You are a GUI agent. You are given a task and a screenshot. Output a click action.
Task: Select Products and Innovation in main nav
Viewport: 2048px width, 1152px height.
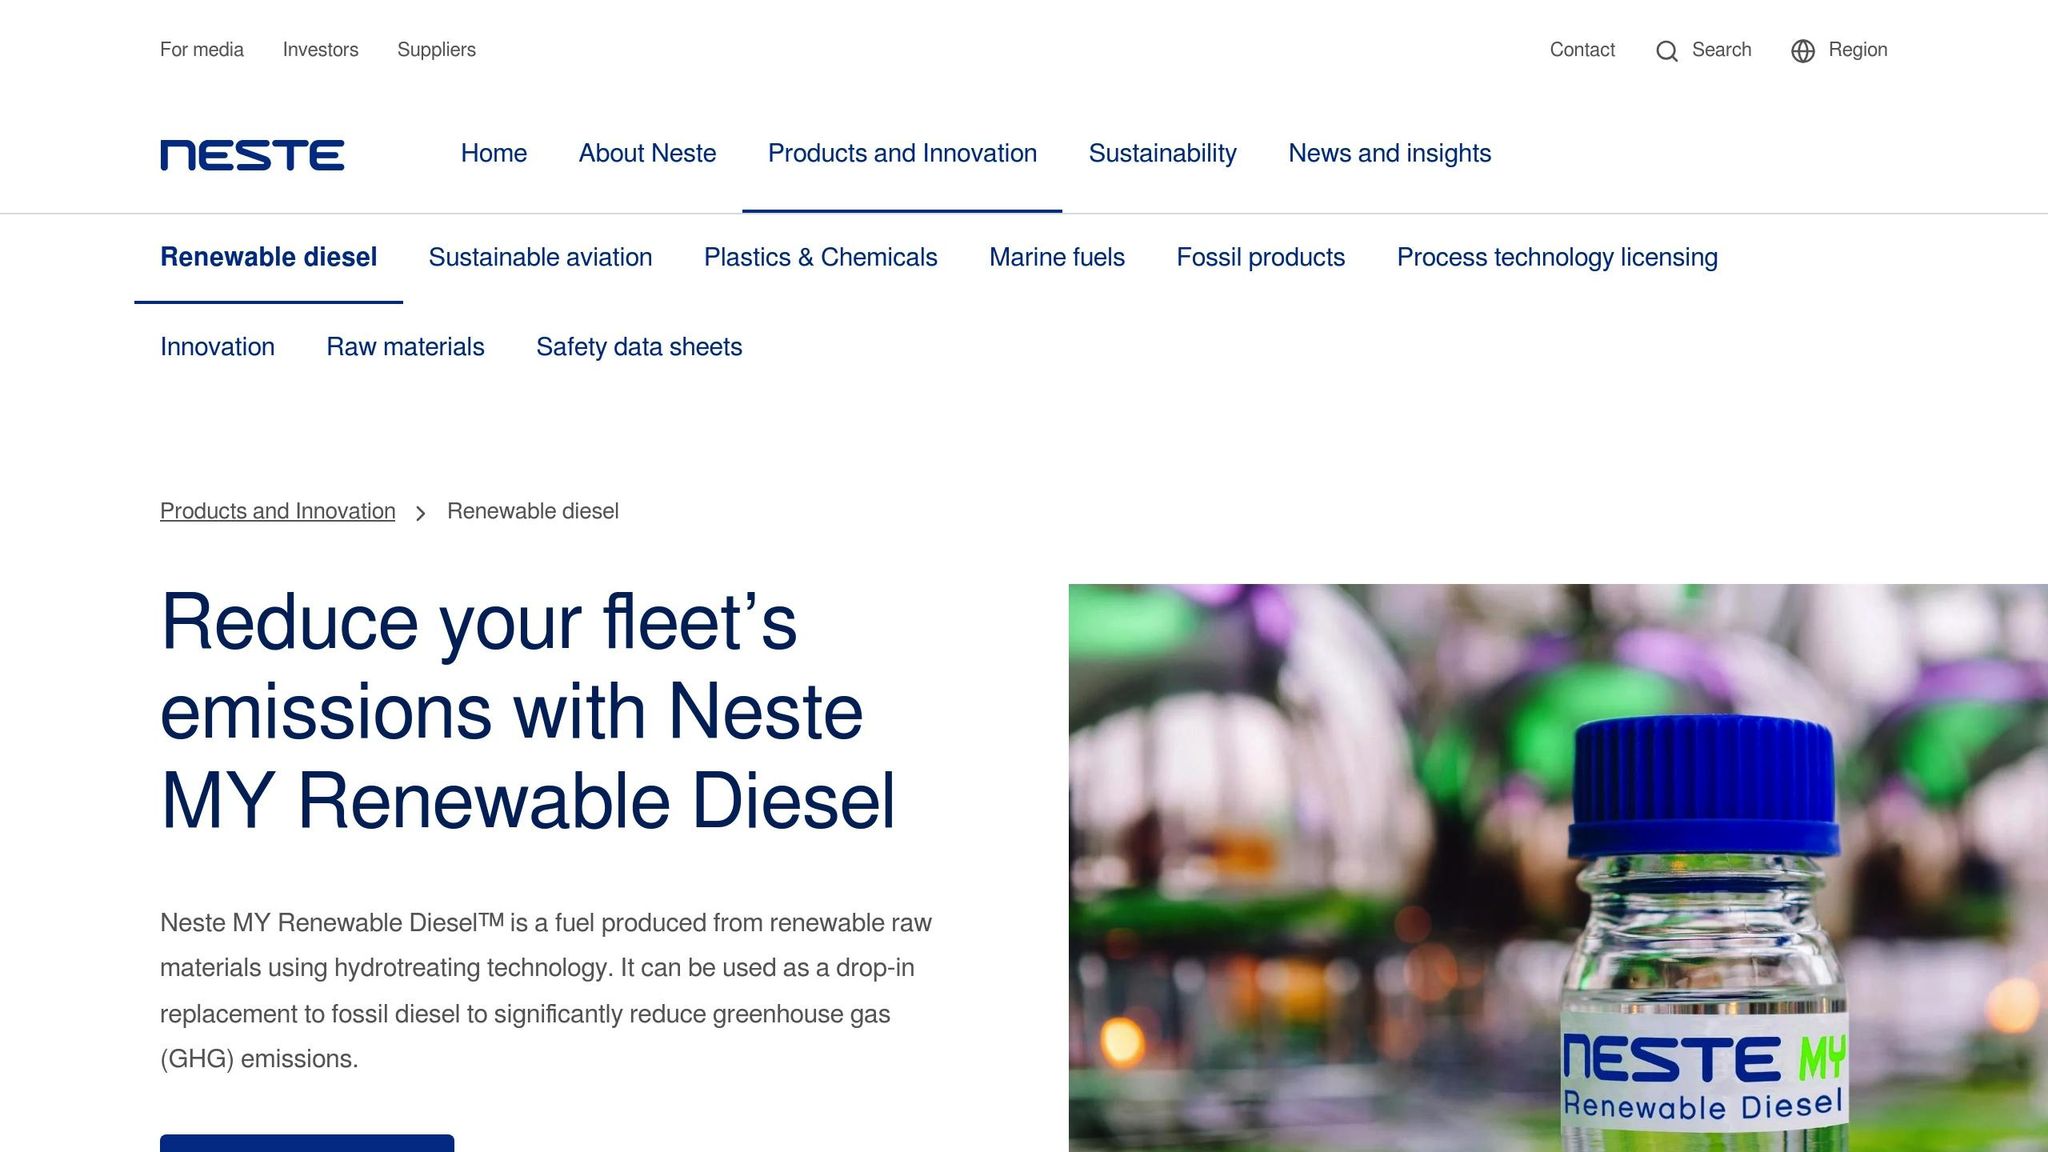(902, 153)
